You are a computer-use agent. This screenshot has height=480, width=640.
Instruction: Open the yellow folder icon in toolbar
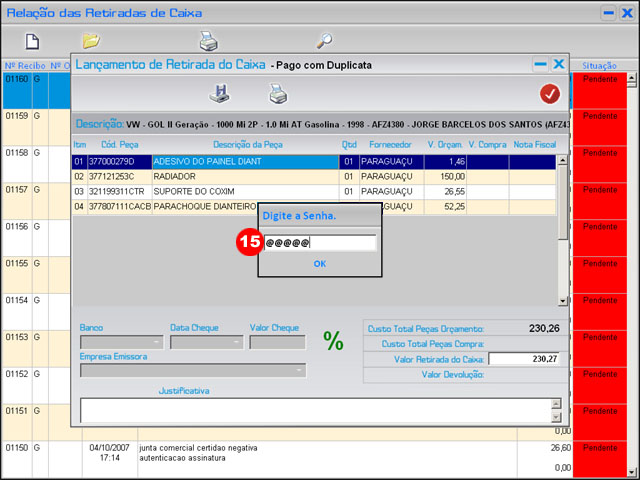[x=91, y=41]
